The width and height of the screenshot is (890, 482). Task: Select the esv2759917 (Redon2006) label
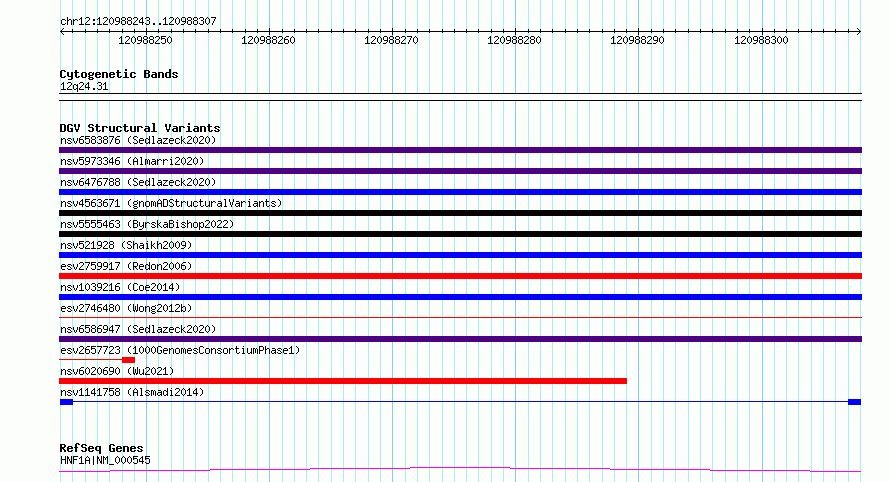[x=126, y=266]
